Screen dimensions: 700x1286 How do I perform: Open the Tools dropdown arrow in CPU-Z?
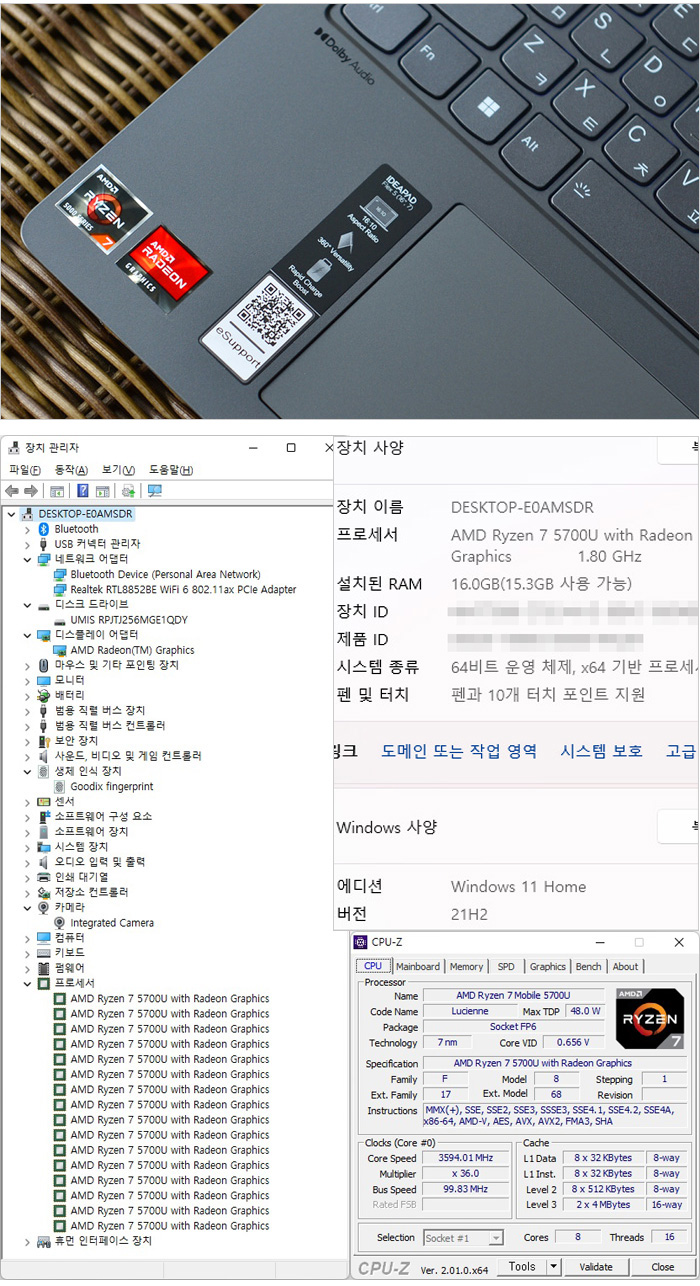pyautogui.click(x=556, y=1267)
